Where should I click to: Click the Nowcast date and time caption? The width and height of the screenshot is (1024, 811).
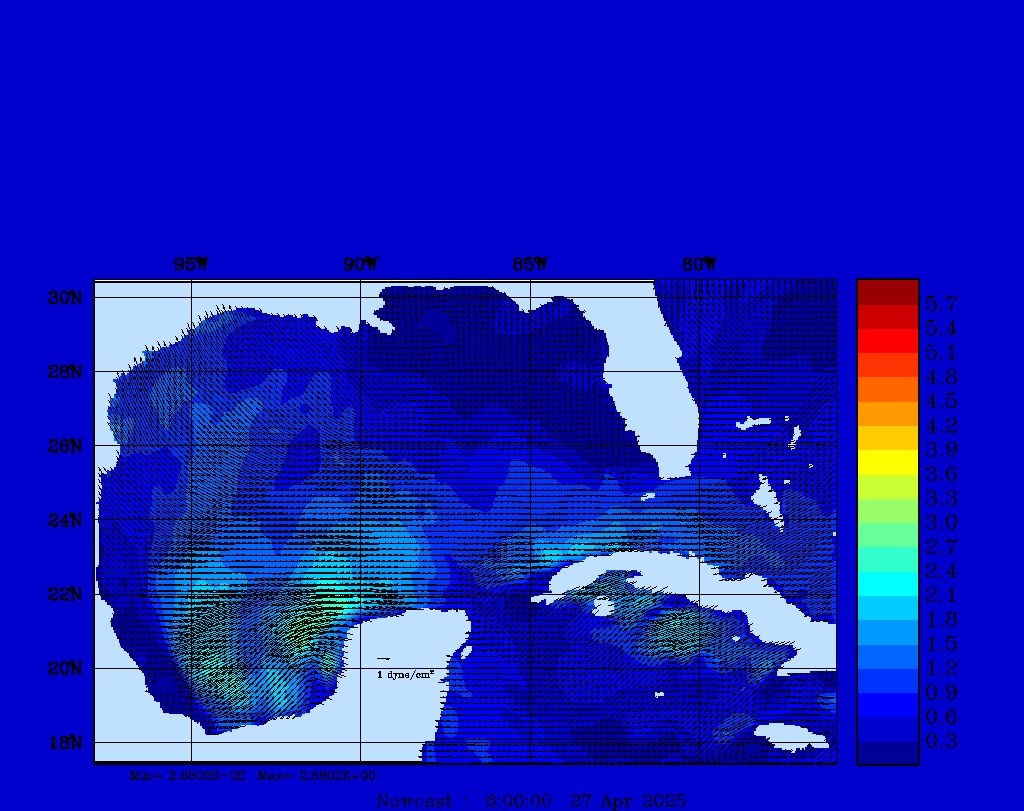(x=530, y=801)
